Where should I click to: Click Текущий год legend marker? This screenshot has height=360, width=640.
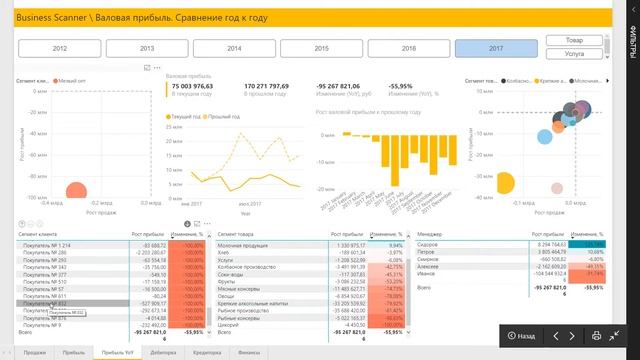click(168, 117)
